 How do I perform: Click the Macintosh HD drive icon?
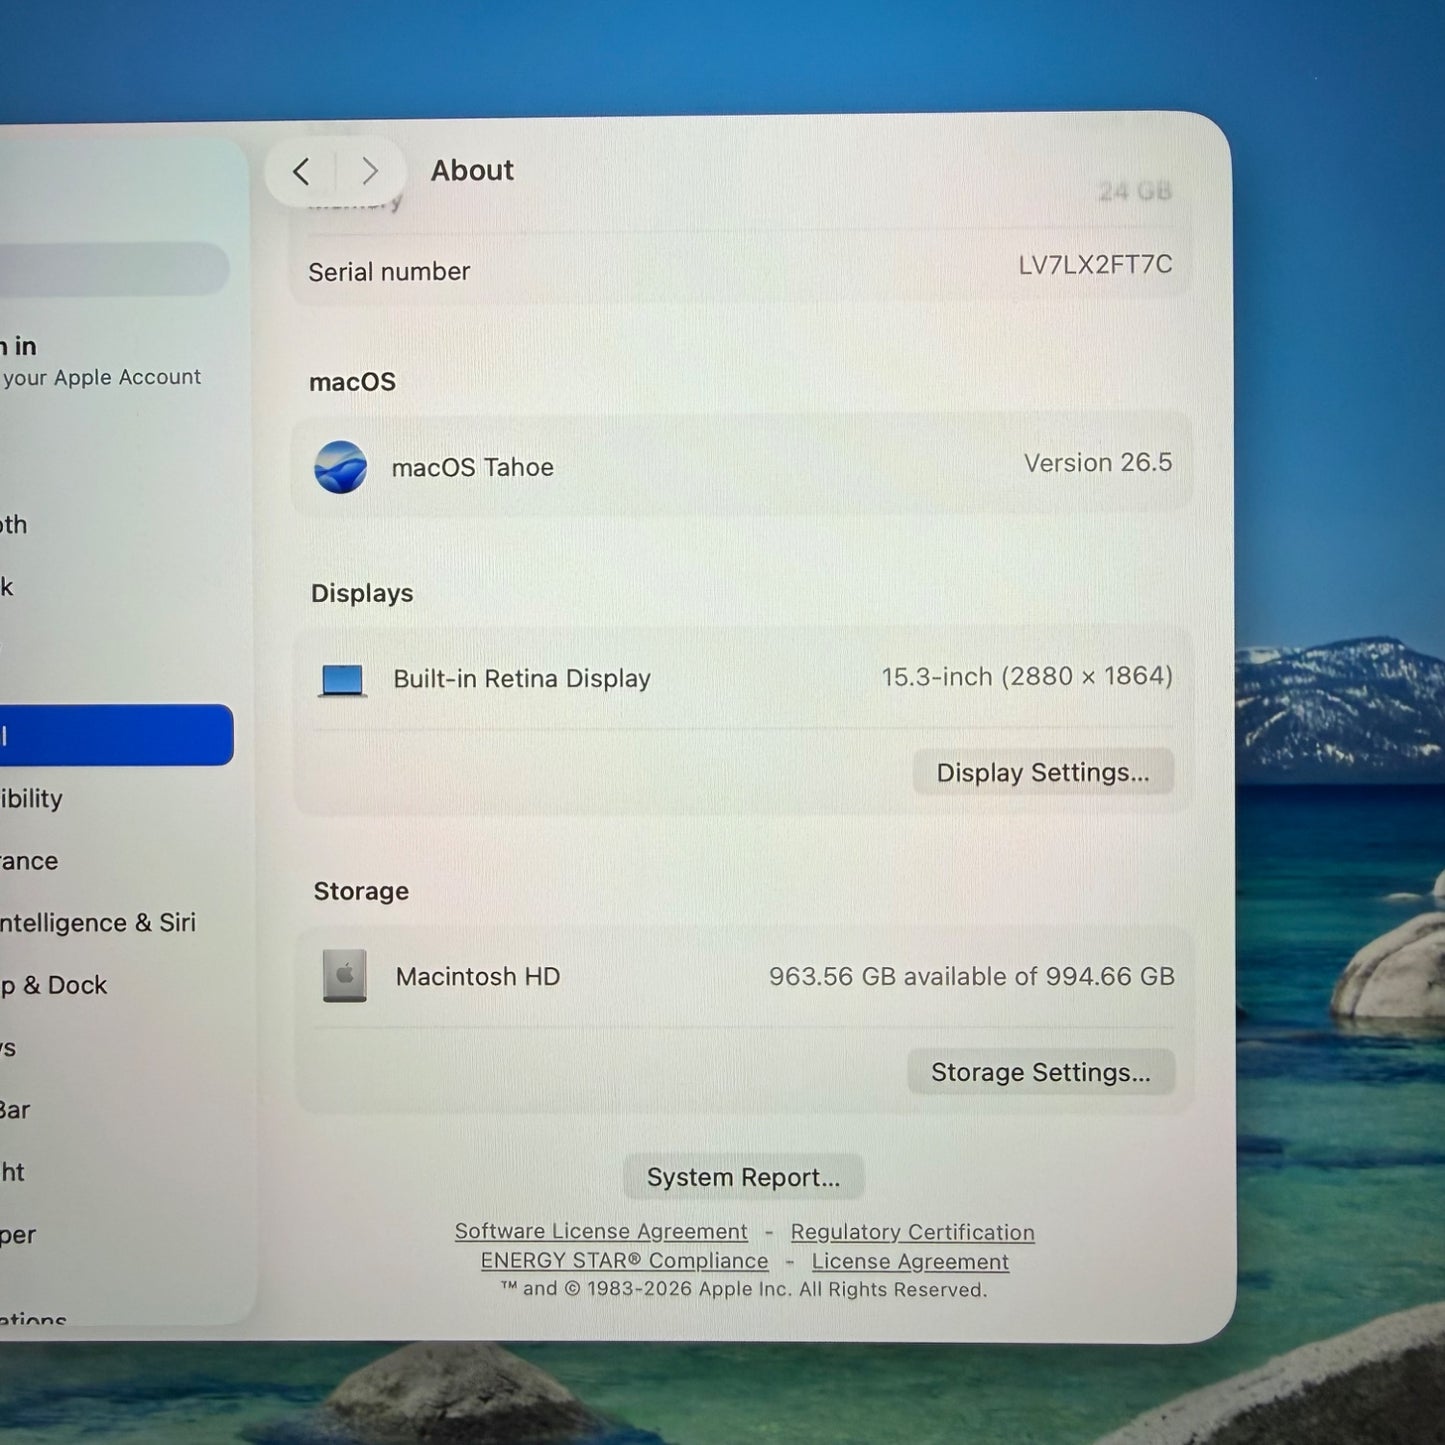344,975
